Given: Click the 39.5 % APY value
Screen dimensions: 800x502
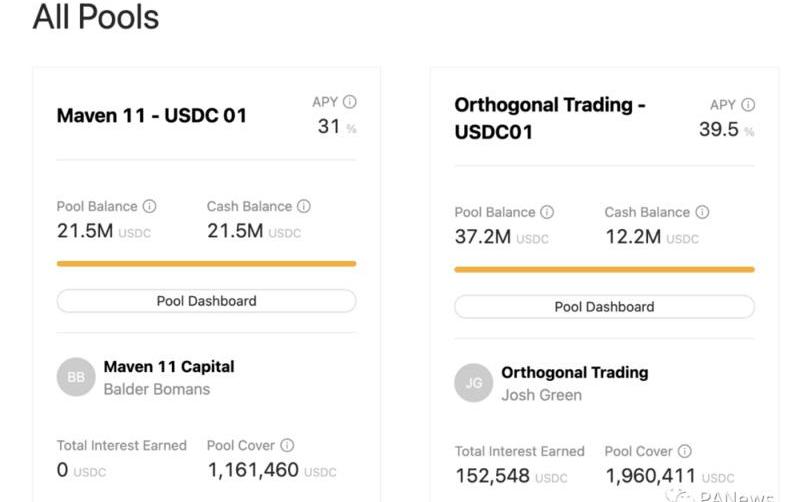Looking at the screenshot, I should [x=727, y=130].
